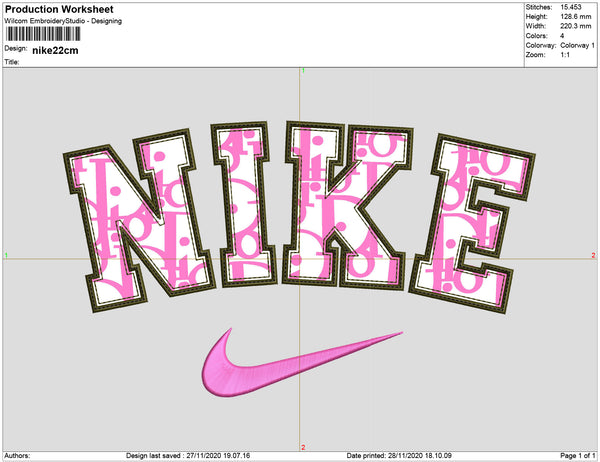This screenshot has width=600, height=462.
Task: Select the height value '128.6 mm'
Action: click(576, 16)
